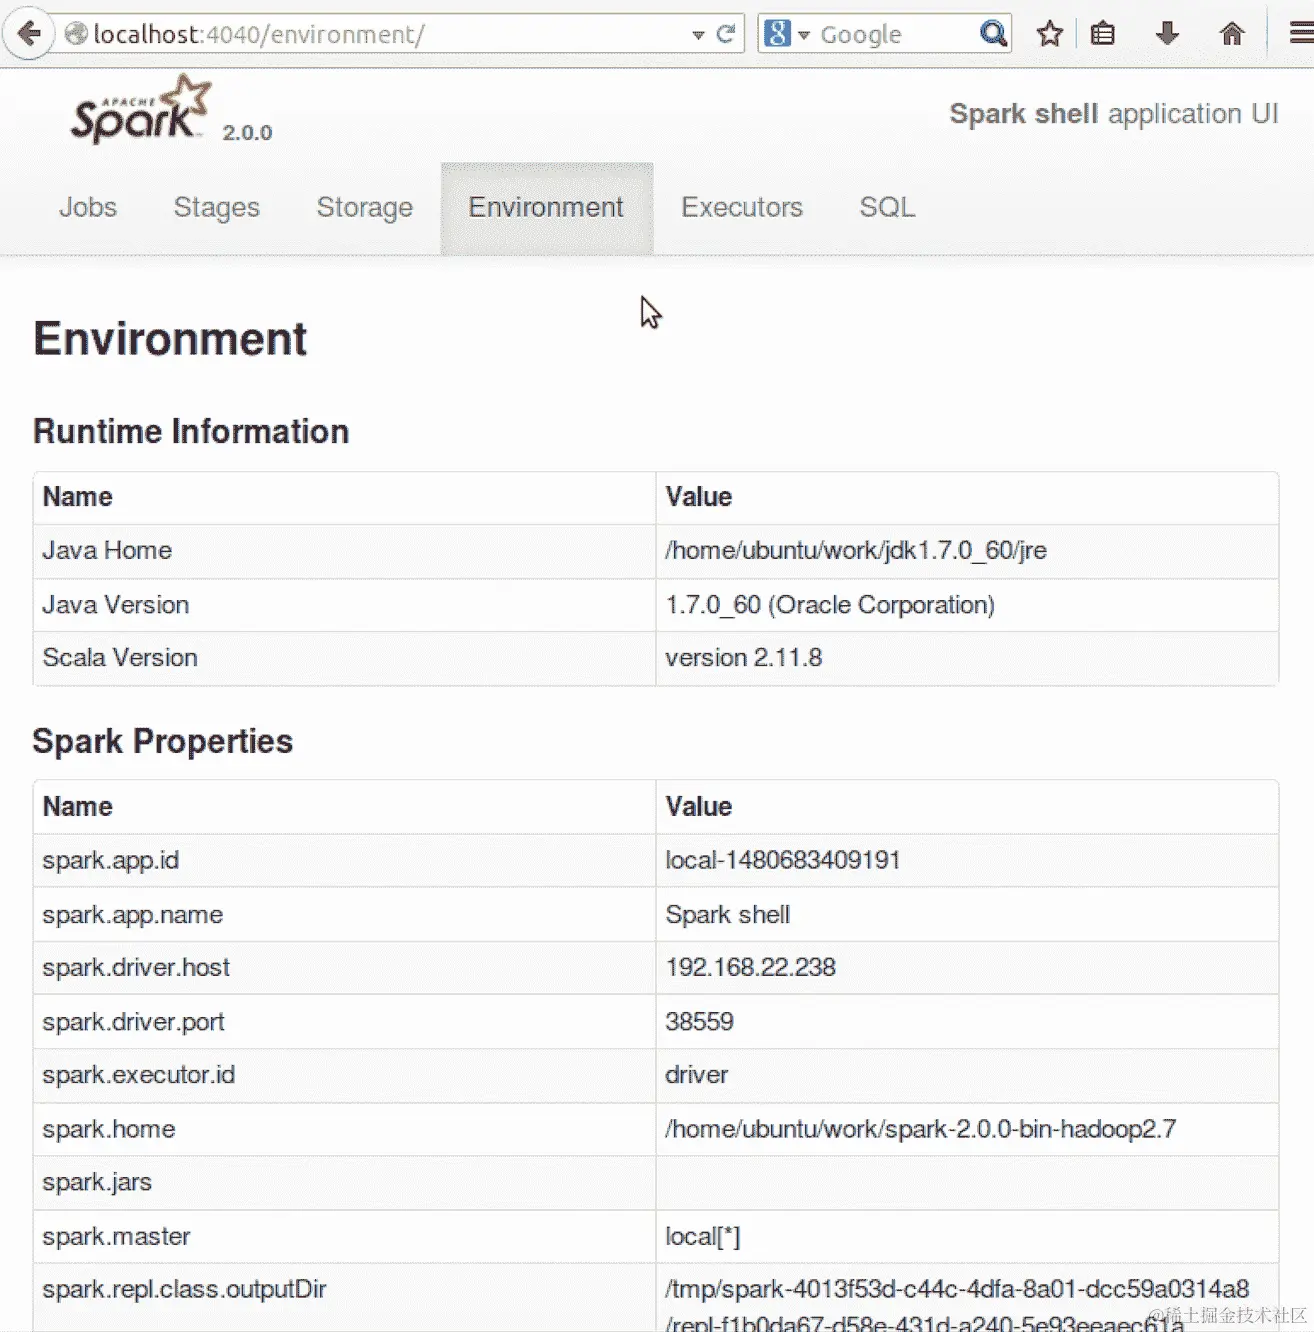Click the spark.driver.host cell

point(344,968)
